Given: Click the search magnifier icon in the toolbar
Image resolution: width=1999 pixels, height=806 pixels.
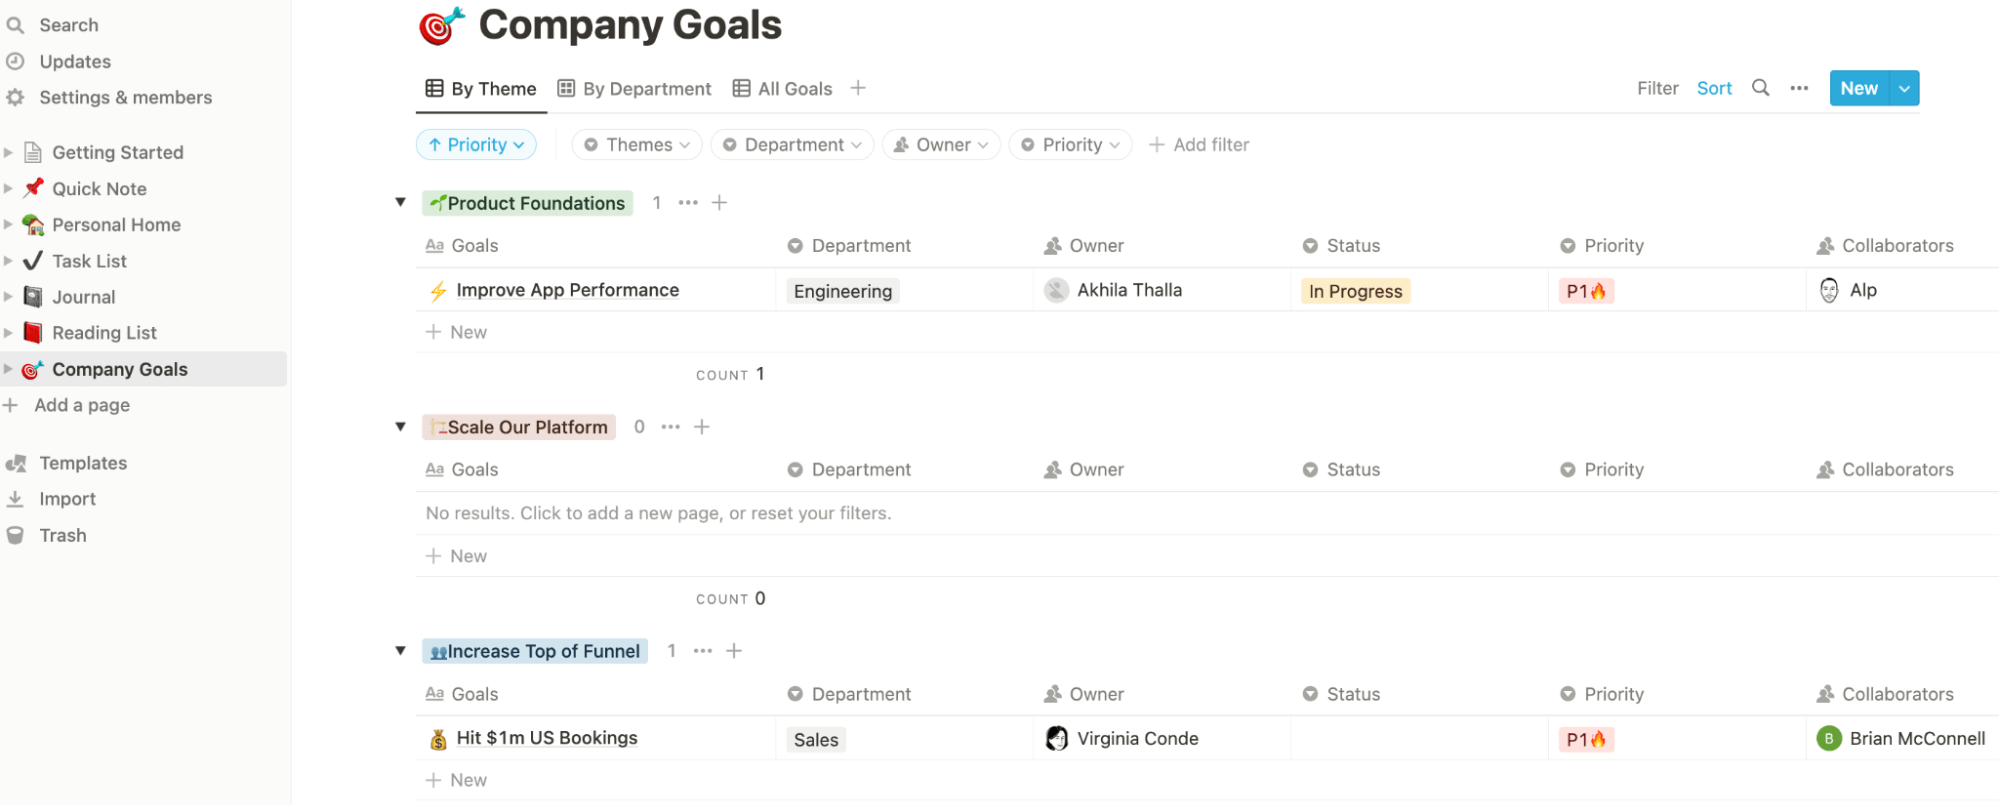Looking at the screenshot, I should [1760, 88].
